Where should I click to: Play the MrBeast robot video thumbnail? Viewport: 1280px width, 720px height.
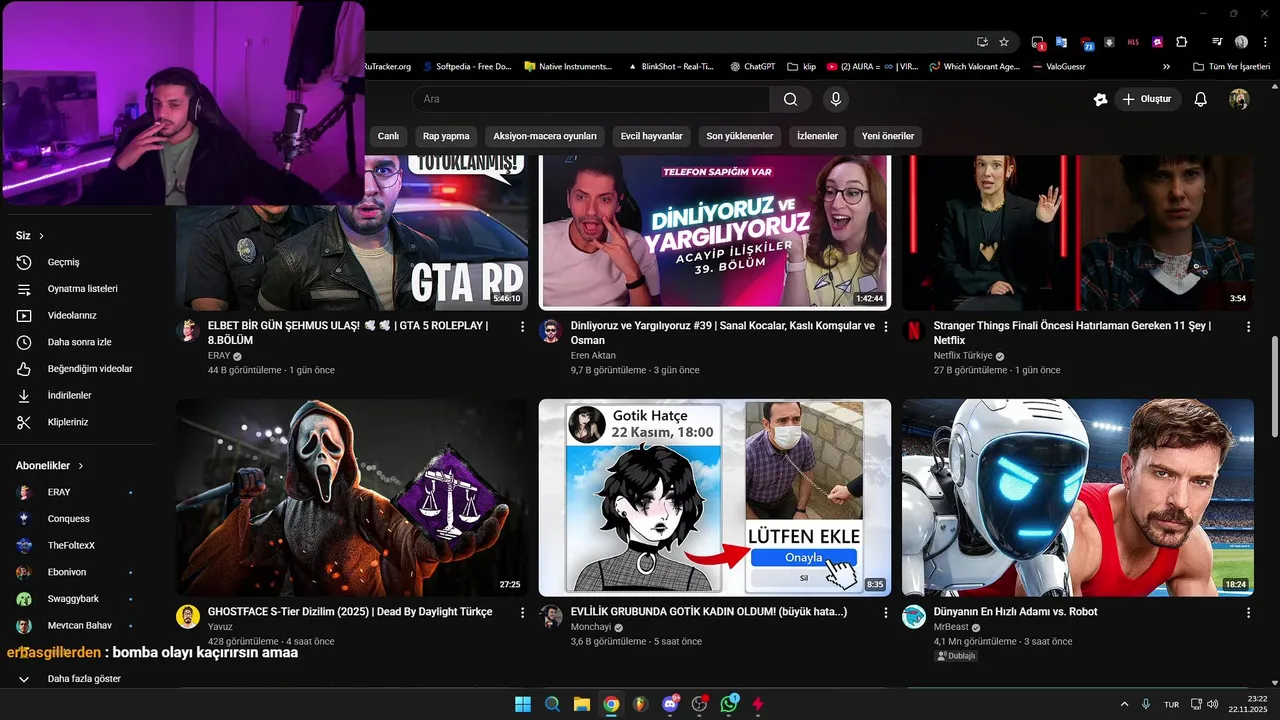[1078, 498]
